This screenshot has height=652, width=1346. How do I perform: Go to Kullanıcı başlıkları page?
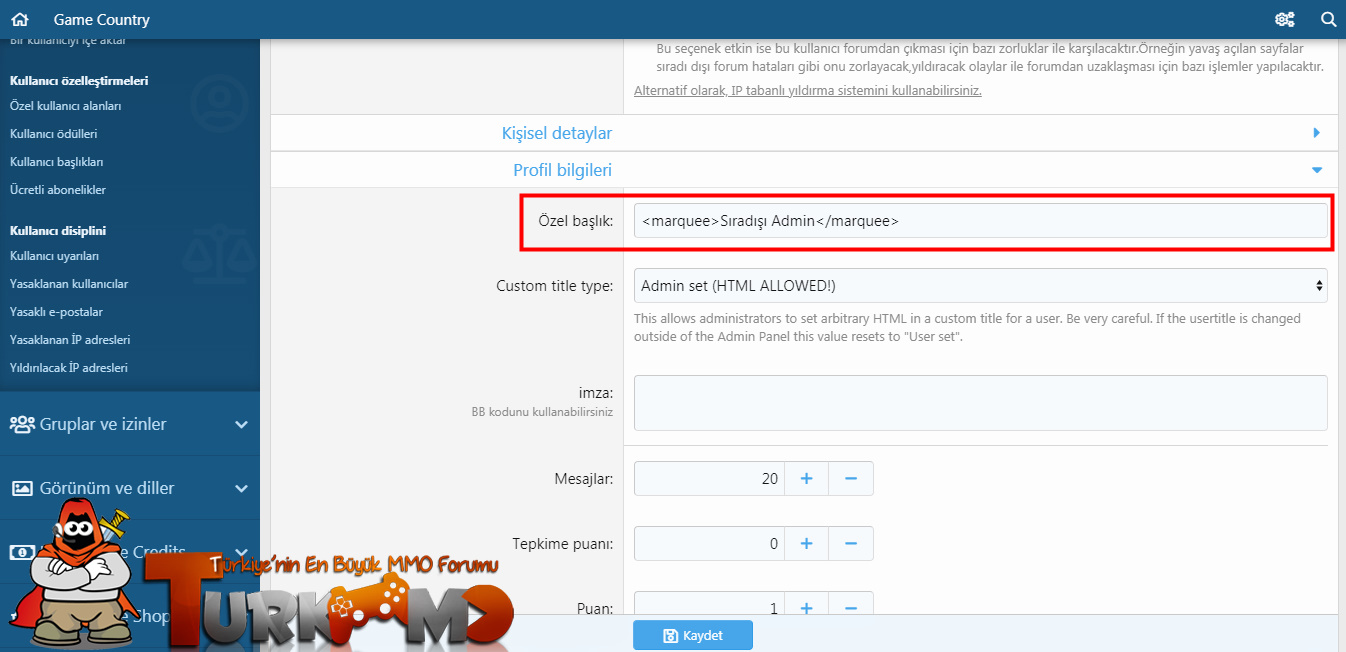point(57,162)
